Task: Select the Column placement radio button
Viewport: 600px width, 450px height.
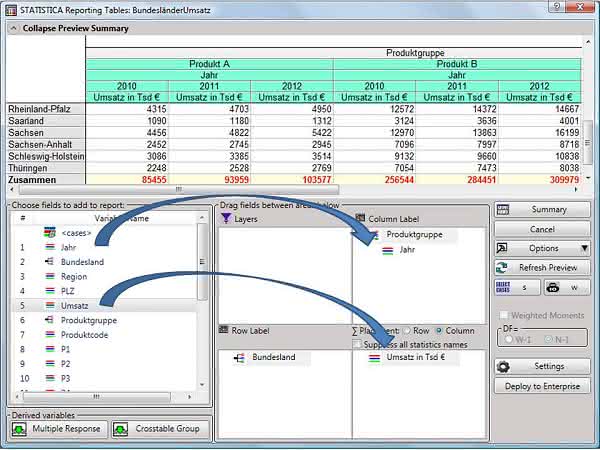Action: [x=439, y=331]
